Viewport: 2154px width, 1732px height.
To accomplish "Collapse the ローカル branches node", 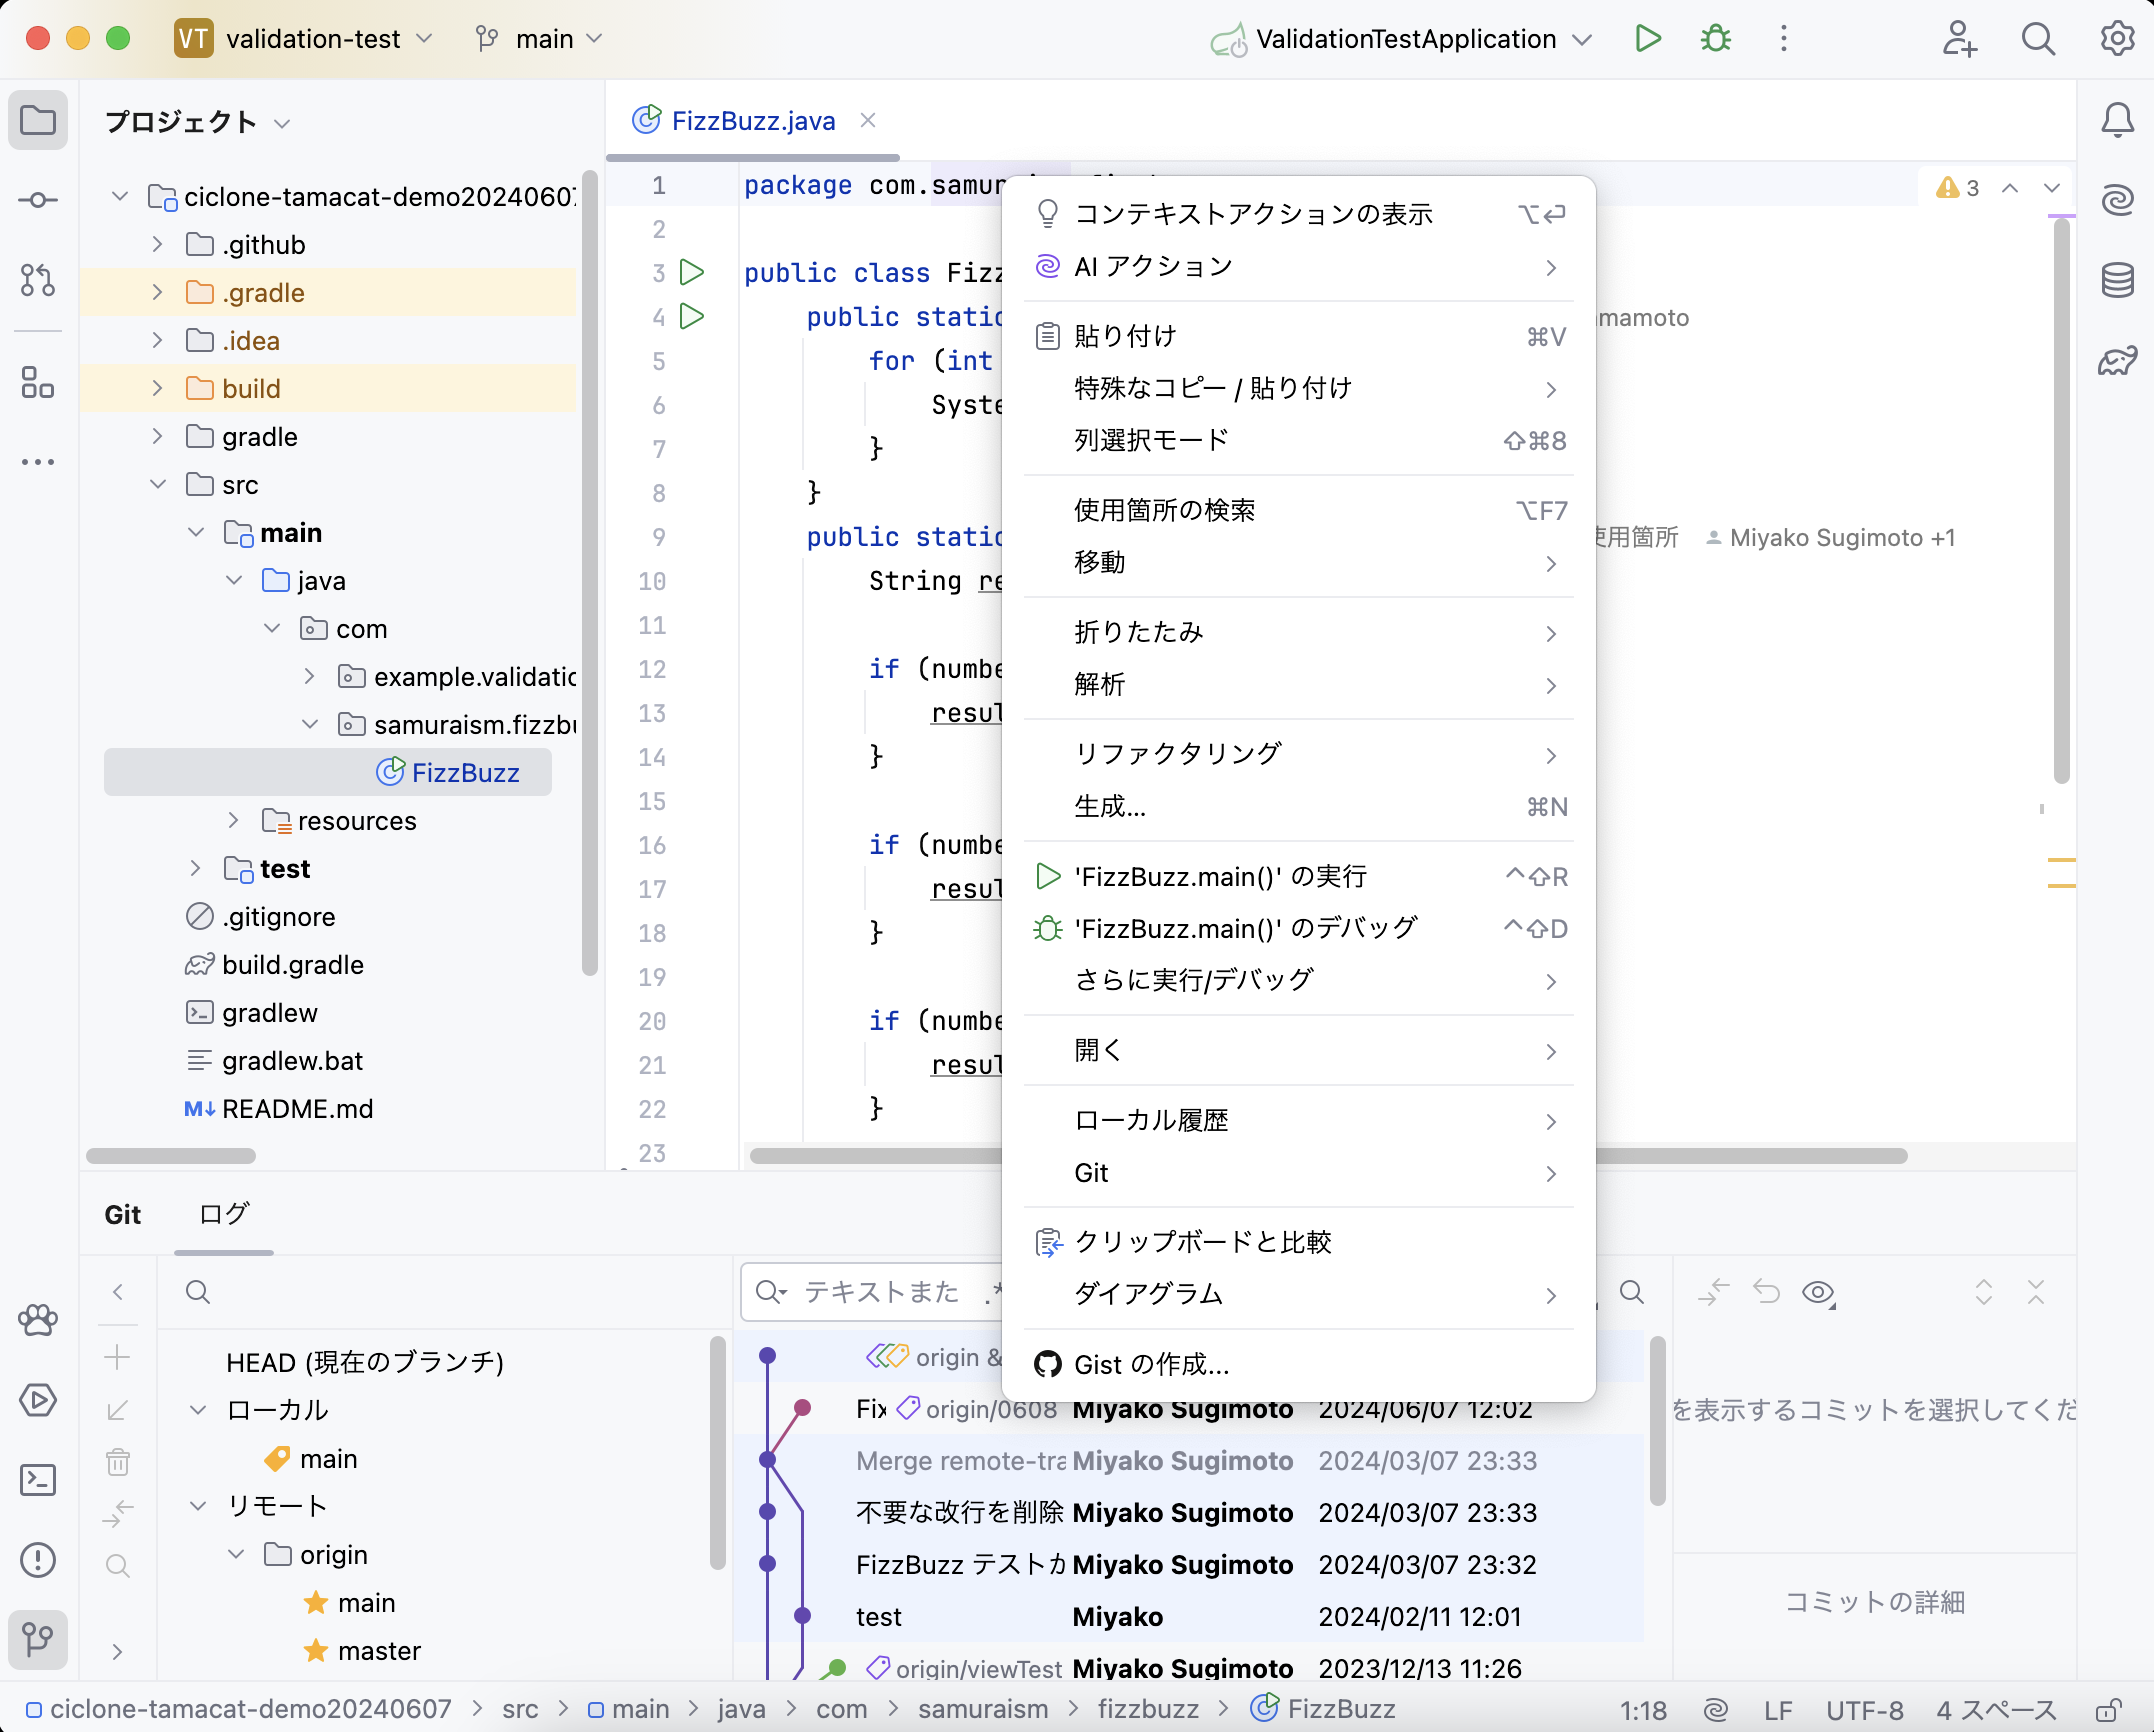I will coord(198,1410).
